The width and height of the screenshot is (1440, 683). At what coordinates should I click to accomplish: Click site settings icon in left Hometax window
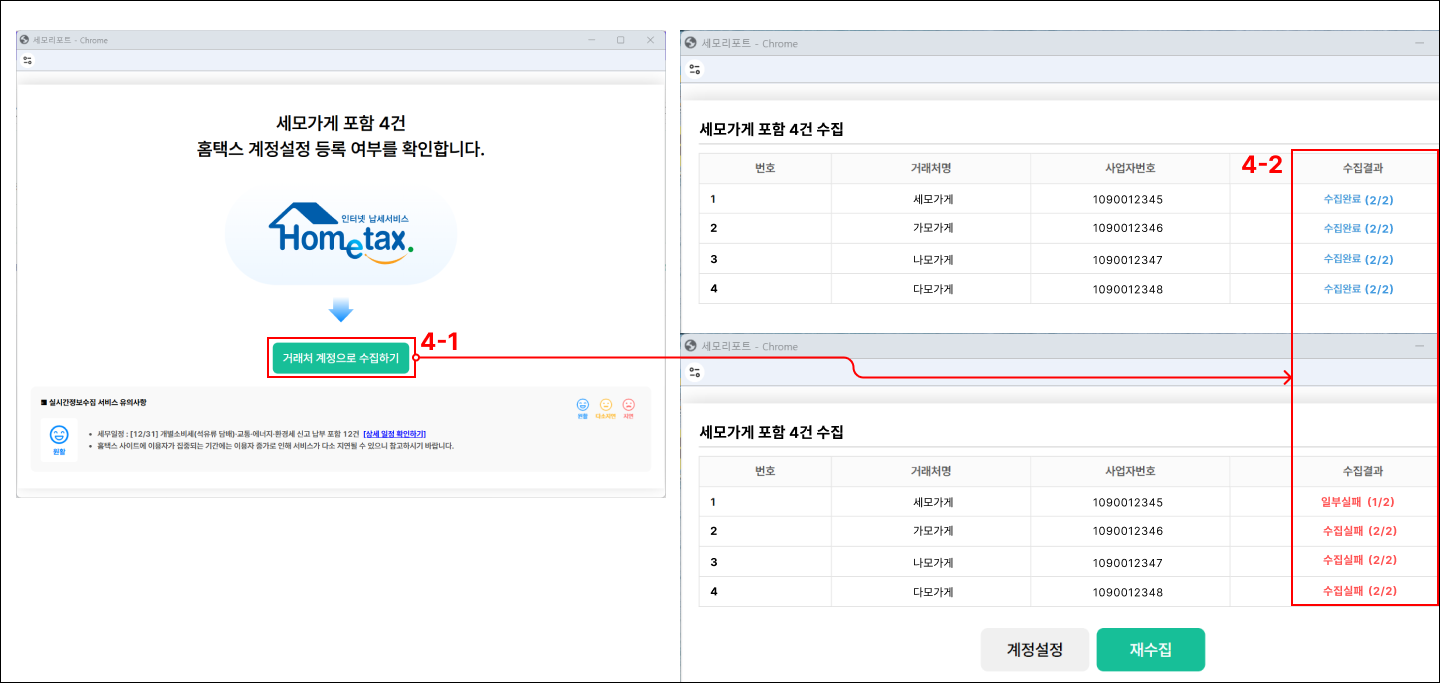(x=27, y=60)
